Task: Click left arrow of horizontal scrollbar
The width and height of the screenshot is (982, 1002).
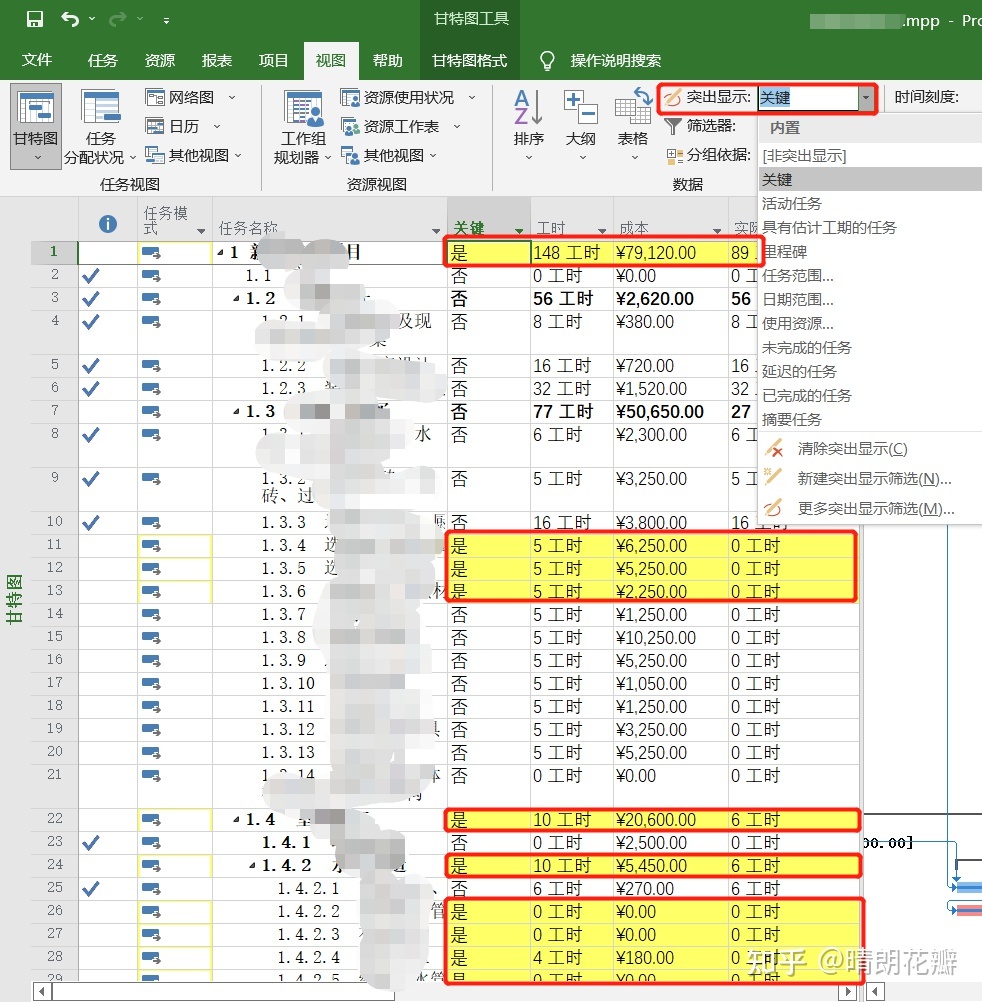Action: coord(42,992)
